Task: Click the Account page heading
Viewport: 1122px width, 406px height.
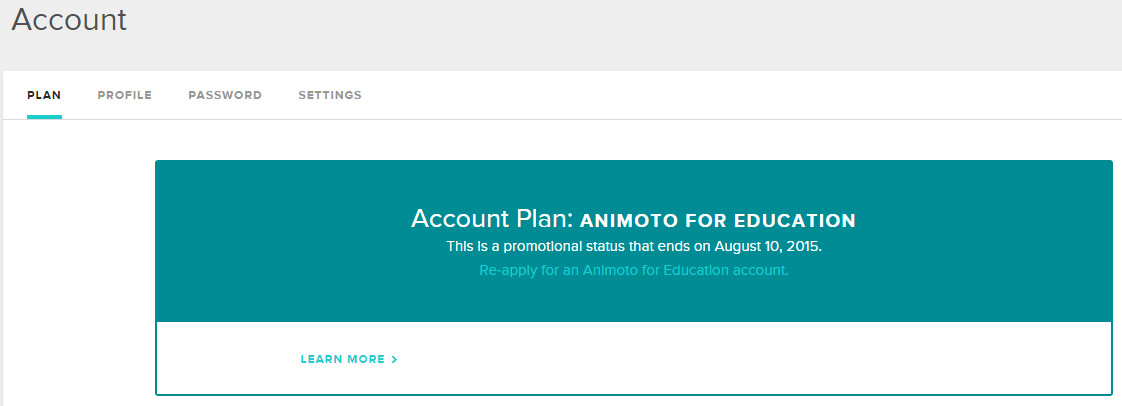Action: (69, 20)
